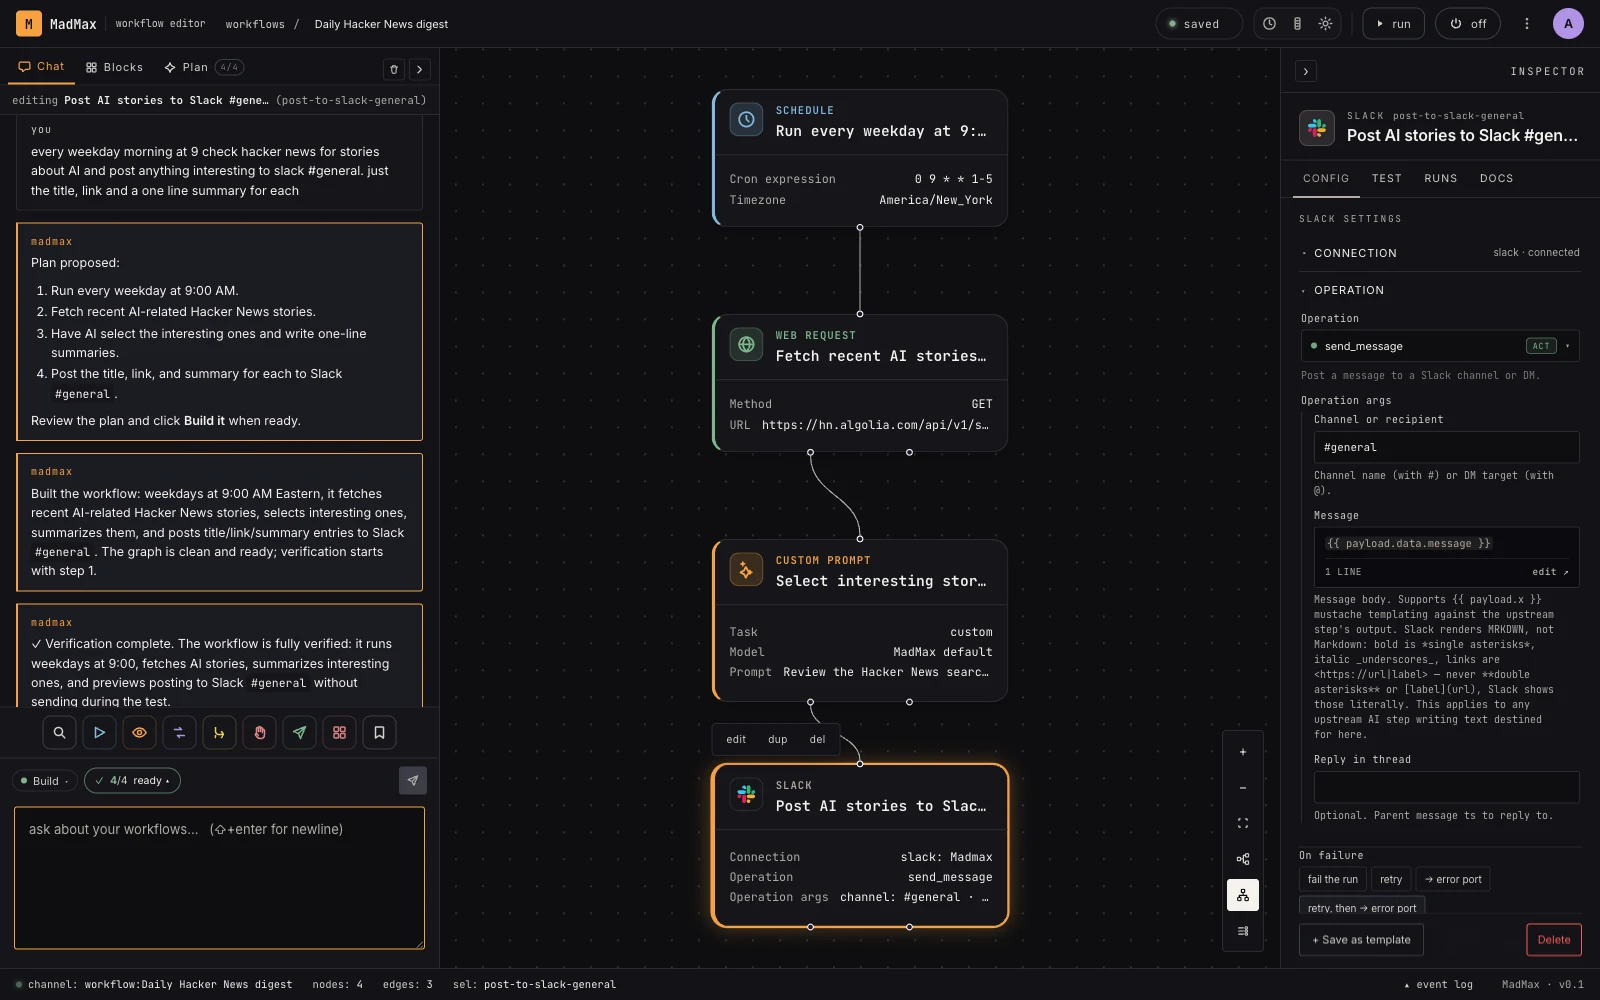Select the → error port failure option
1600x1000 pixels.
coord(1453,880)
